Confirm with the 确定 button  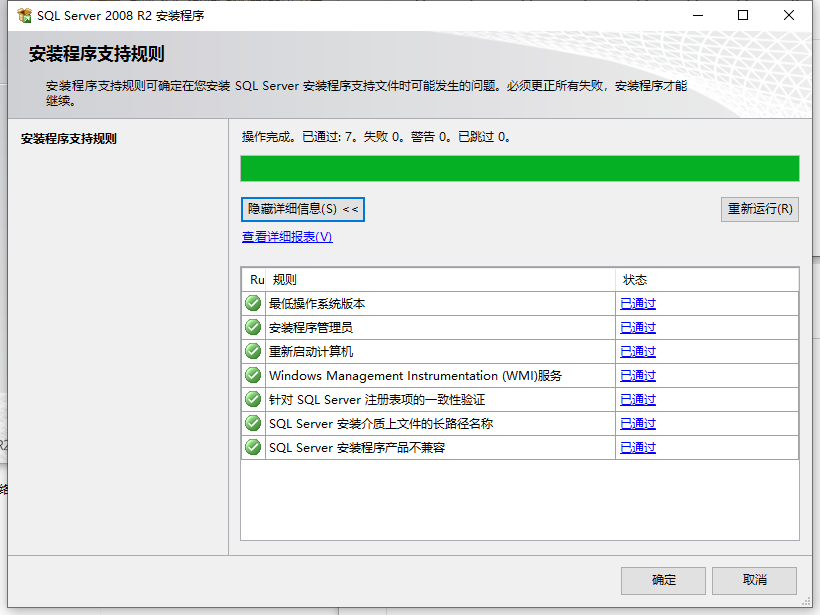pyautogui.click(x=663, y=580)
